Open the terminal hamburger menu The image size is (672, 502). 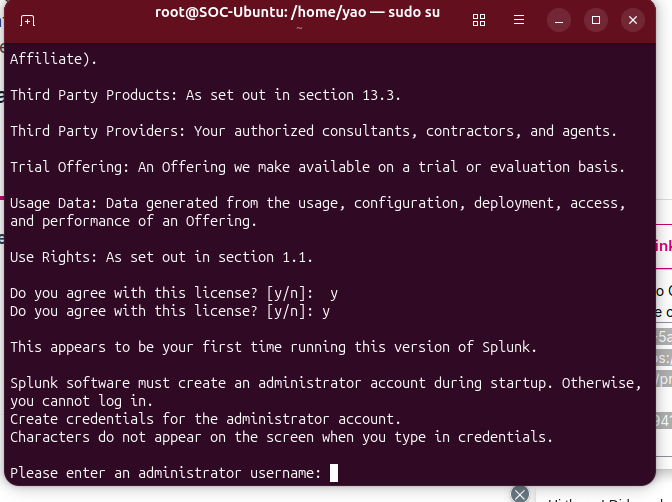click(x=519, y=20)
